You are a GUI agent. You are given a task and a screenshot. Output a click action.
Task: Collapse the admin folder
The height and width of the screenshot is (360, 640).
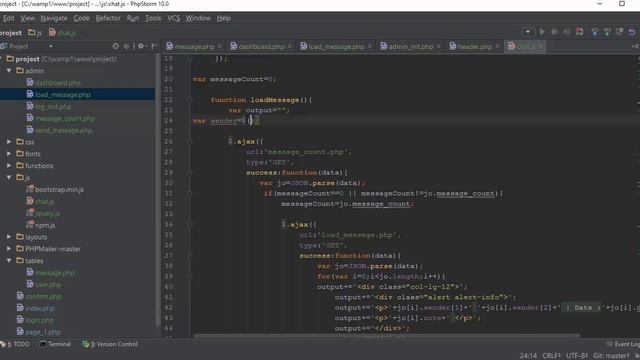(9, 71)
